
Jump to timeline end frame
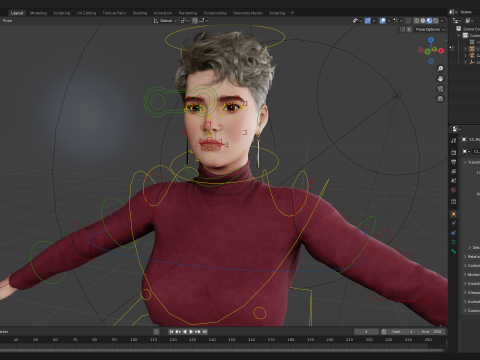(205, 332)
